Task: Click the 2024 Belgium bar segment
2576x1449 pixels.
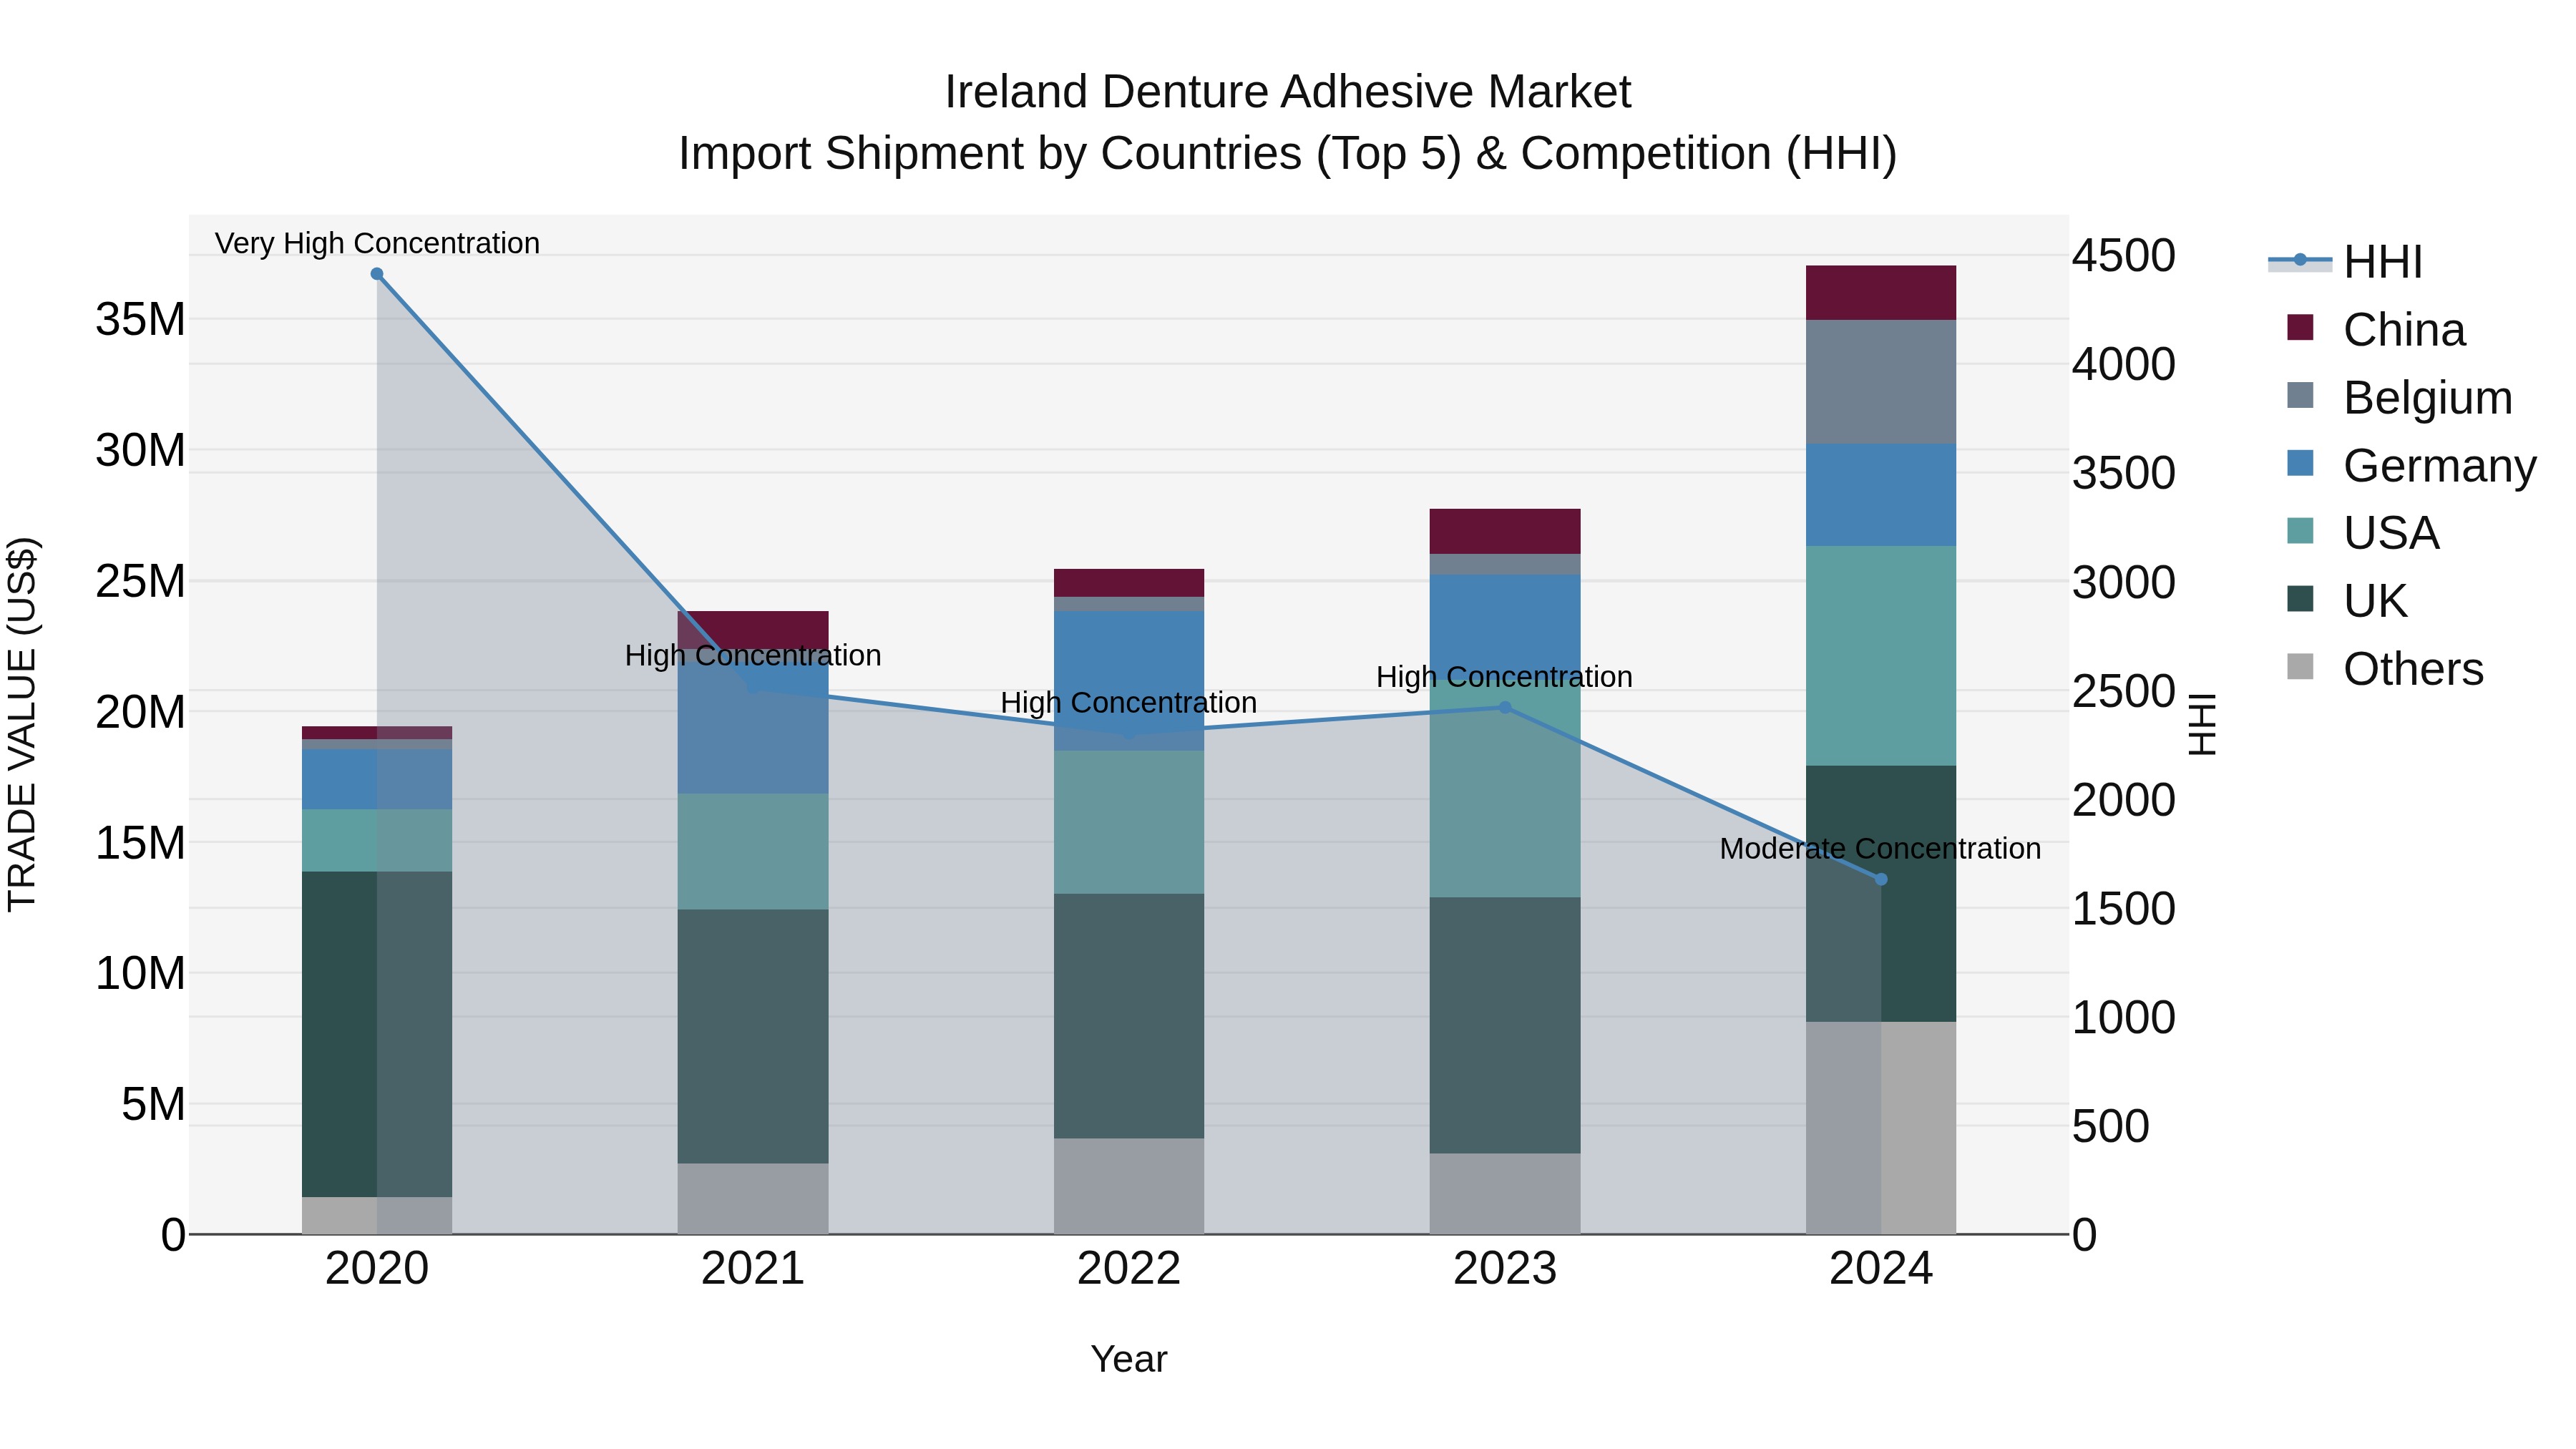Action: coord(1881,382)
